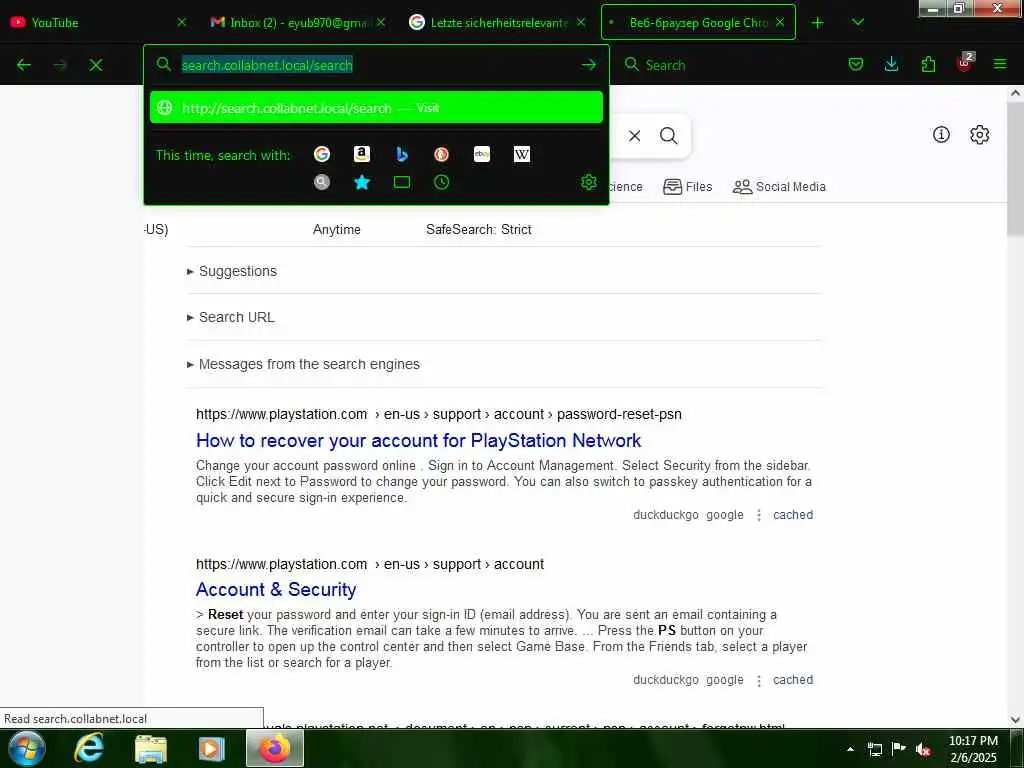Viewport: 1024px width, 768px height.
Task: Open cached copy of first result
Action: point(793,515)
